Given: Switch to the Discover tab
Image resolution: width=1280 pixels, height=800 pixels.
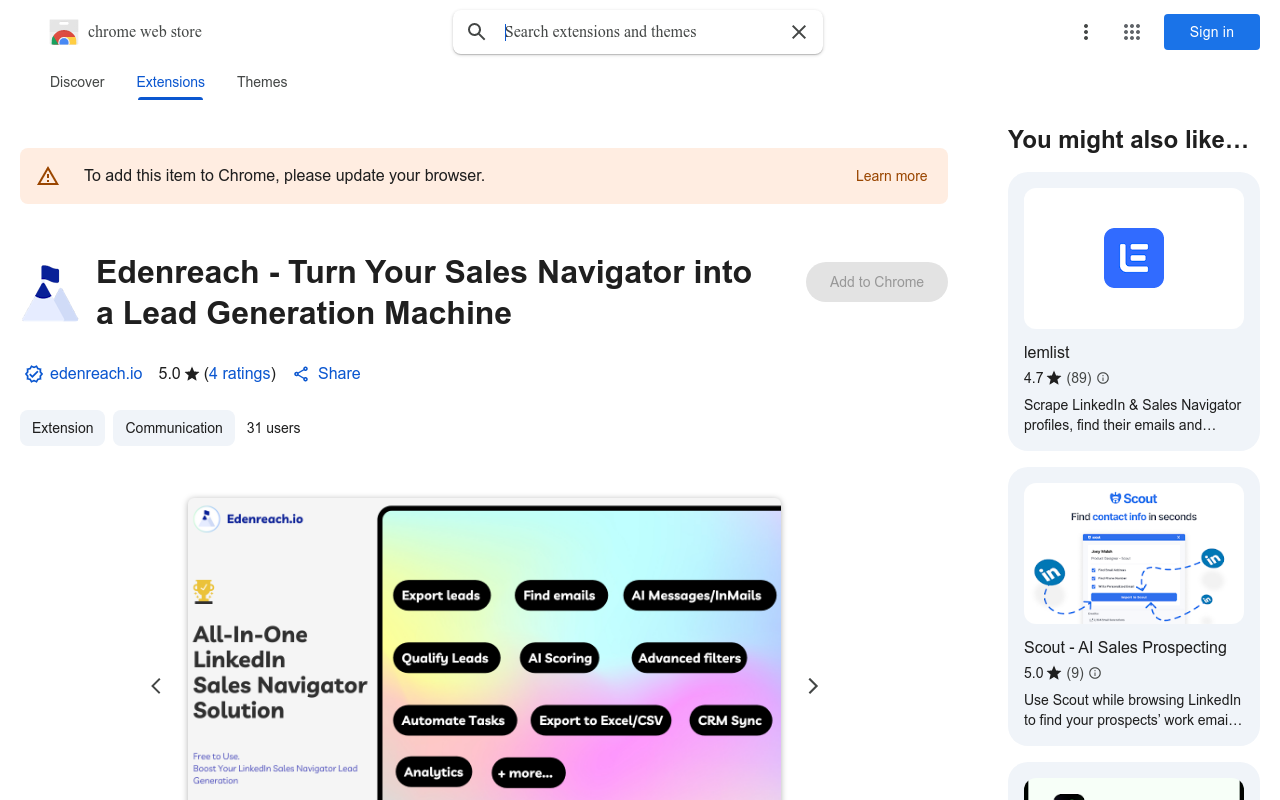Looking at the screenshot, I should (77, 82).
